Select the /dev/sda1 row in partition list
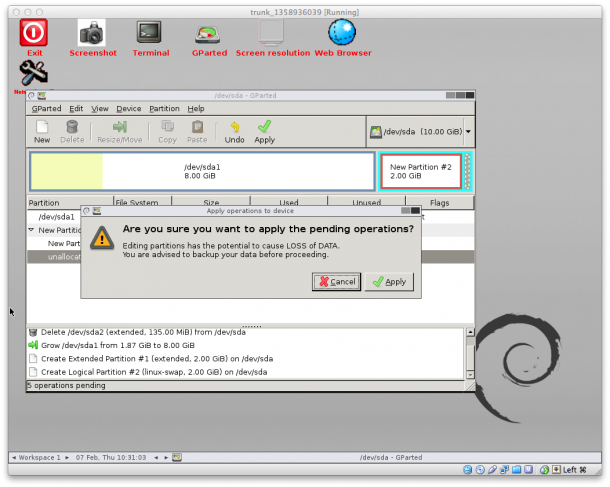Screen dimensions: 610x487 pyautogui.click(x=54, y=217)
